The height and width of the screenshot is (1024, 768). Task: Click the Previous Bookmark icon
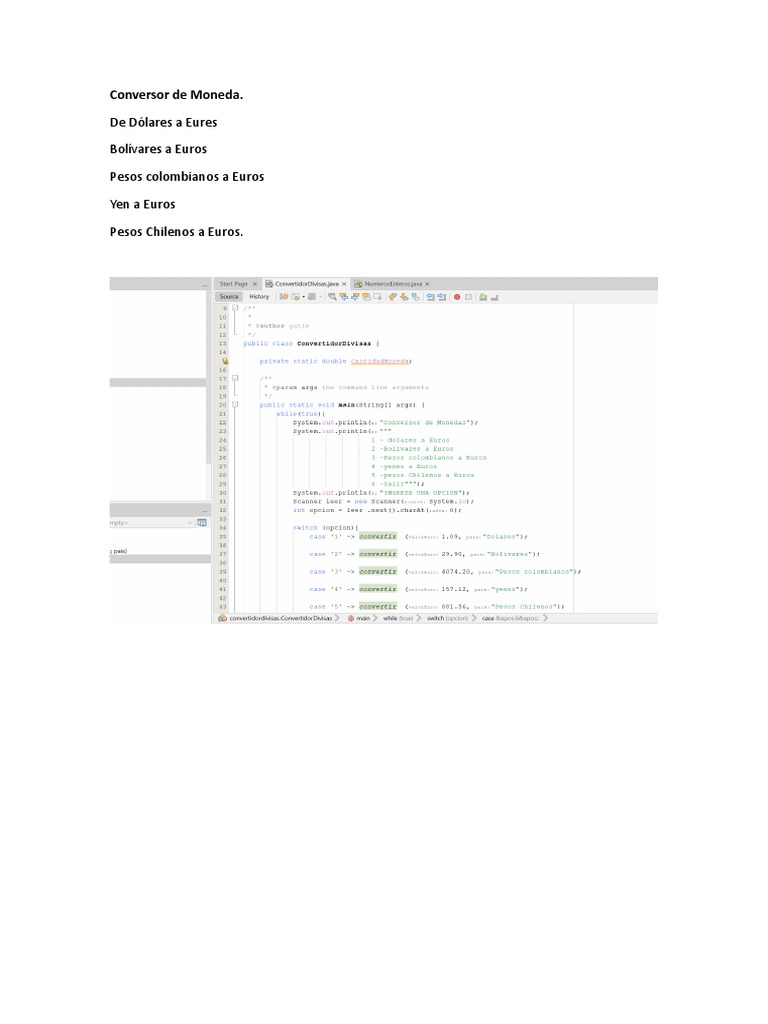coord(392,296)
